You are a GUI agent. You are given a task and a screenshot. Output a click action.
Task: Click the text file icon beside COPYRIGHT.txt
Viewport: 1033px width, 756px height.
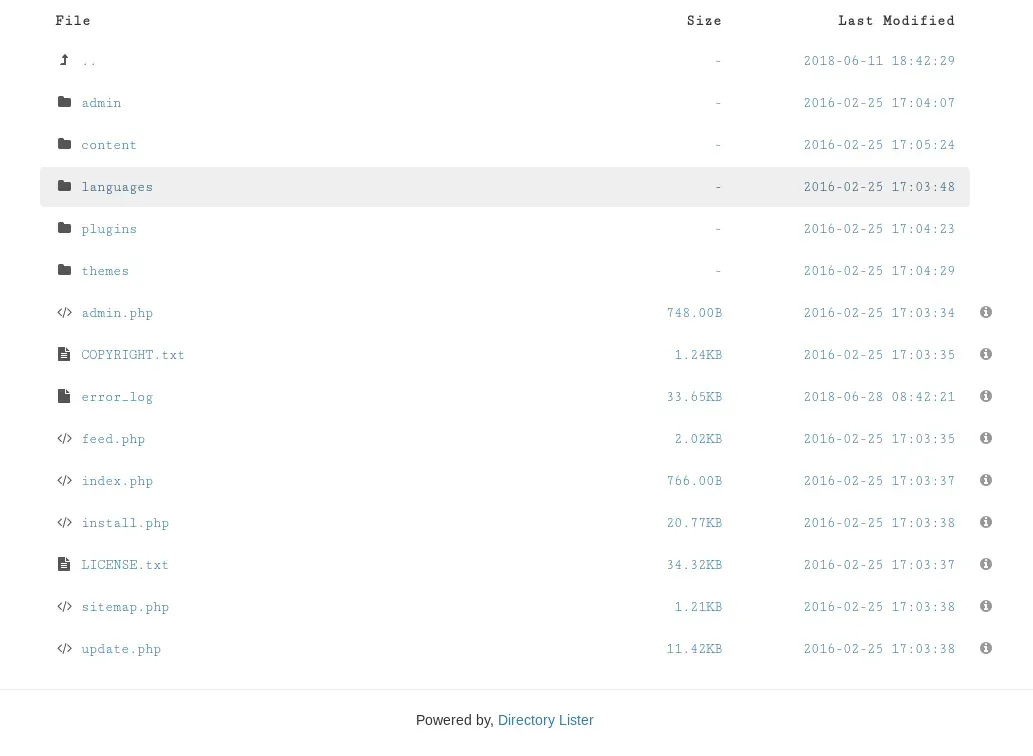(x=64, y=355)
